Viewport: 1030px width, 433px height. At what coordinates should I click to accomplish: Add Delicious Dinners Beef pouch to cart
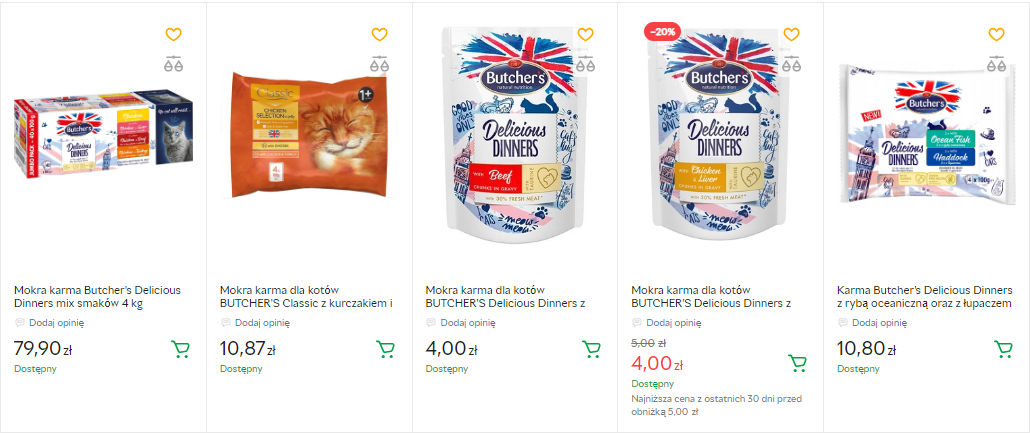(x=591, y=349)
